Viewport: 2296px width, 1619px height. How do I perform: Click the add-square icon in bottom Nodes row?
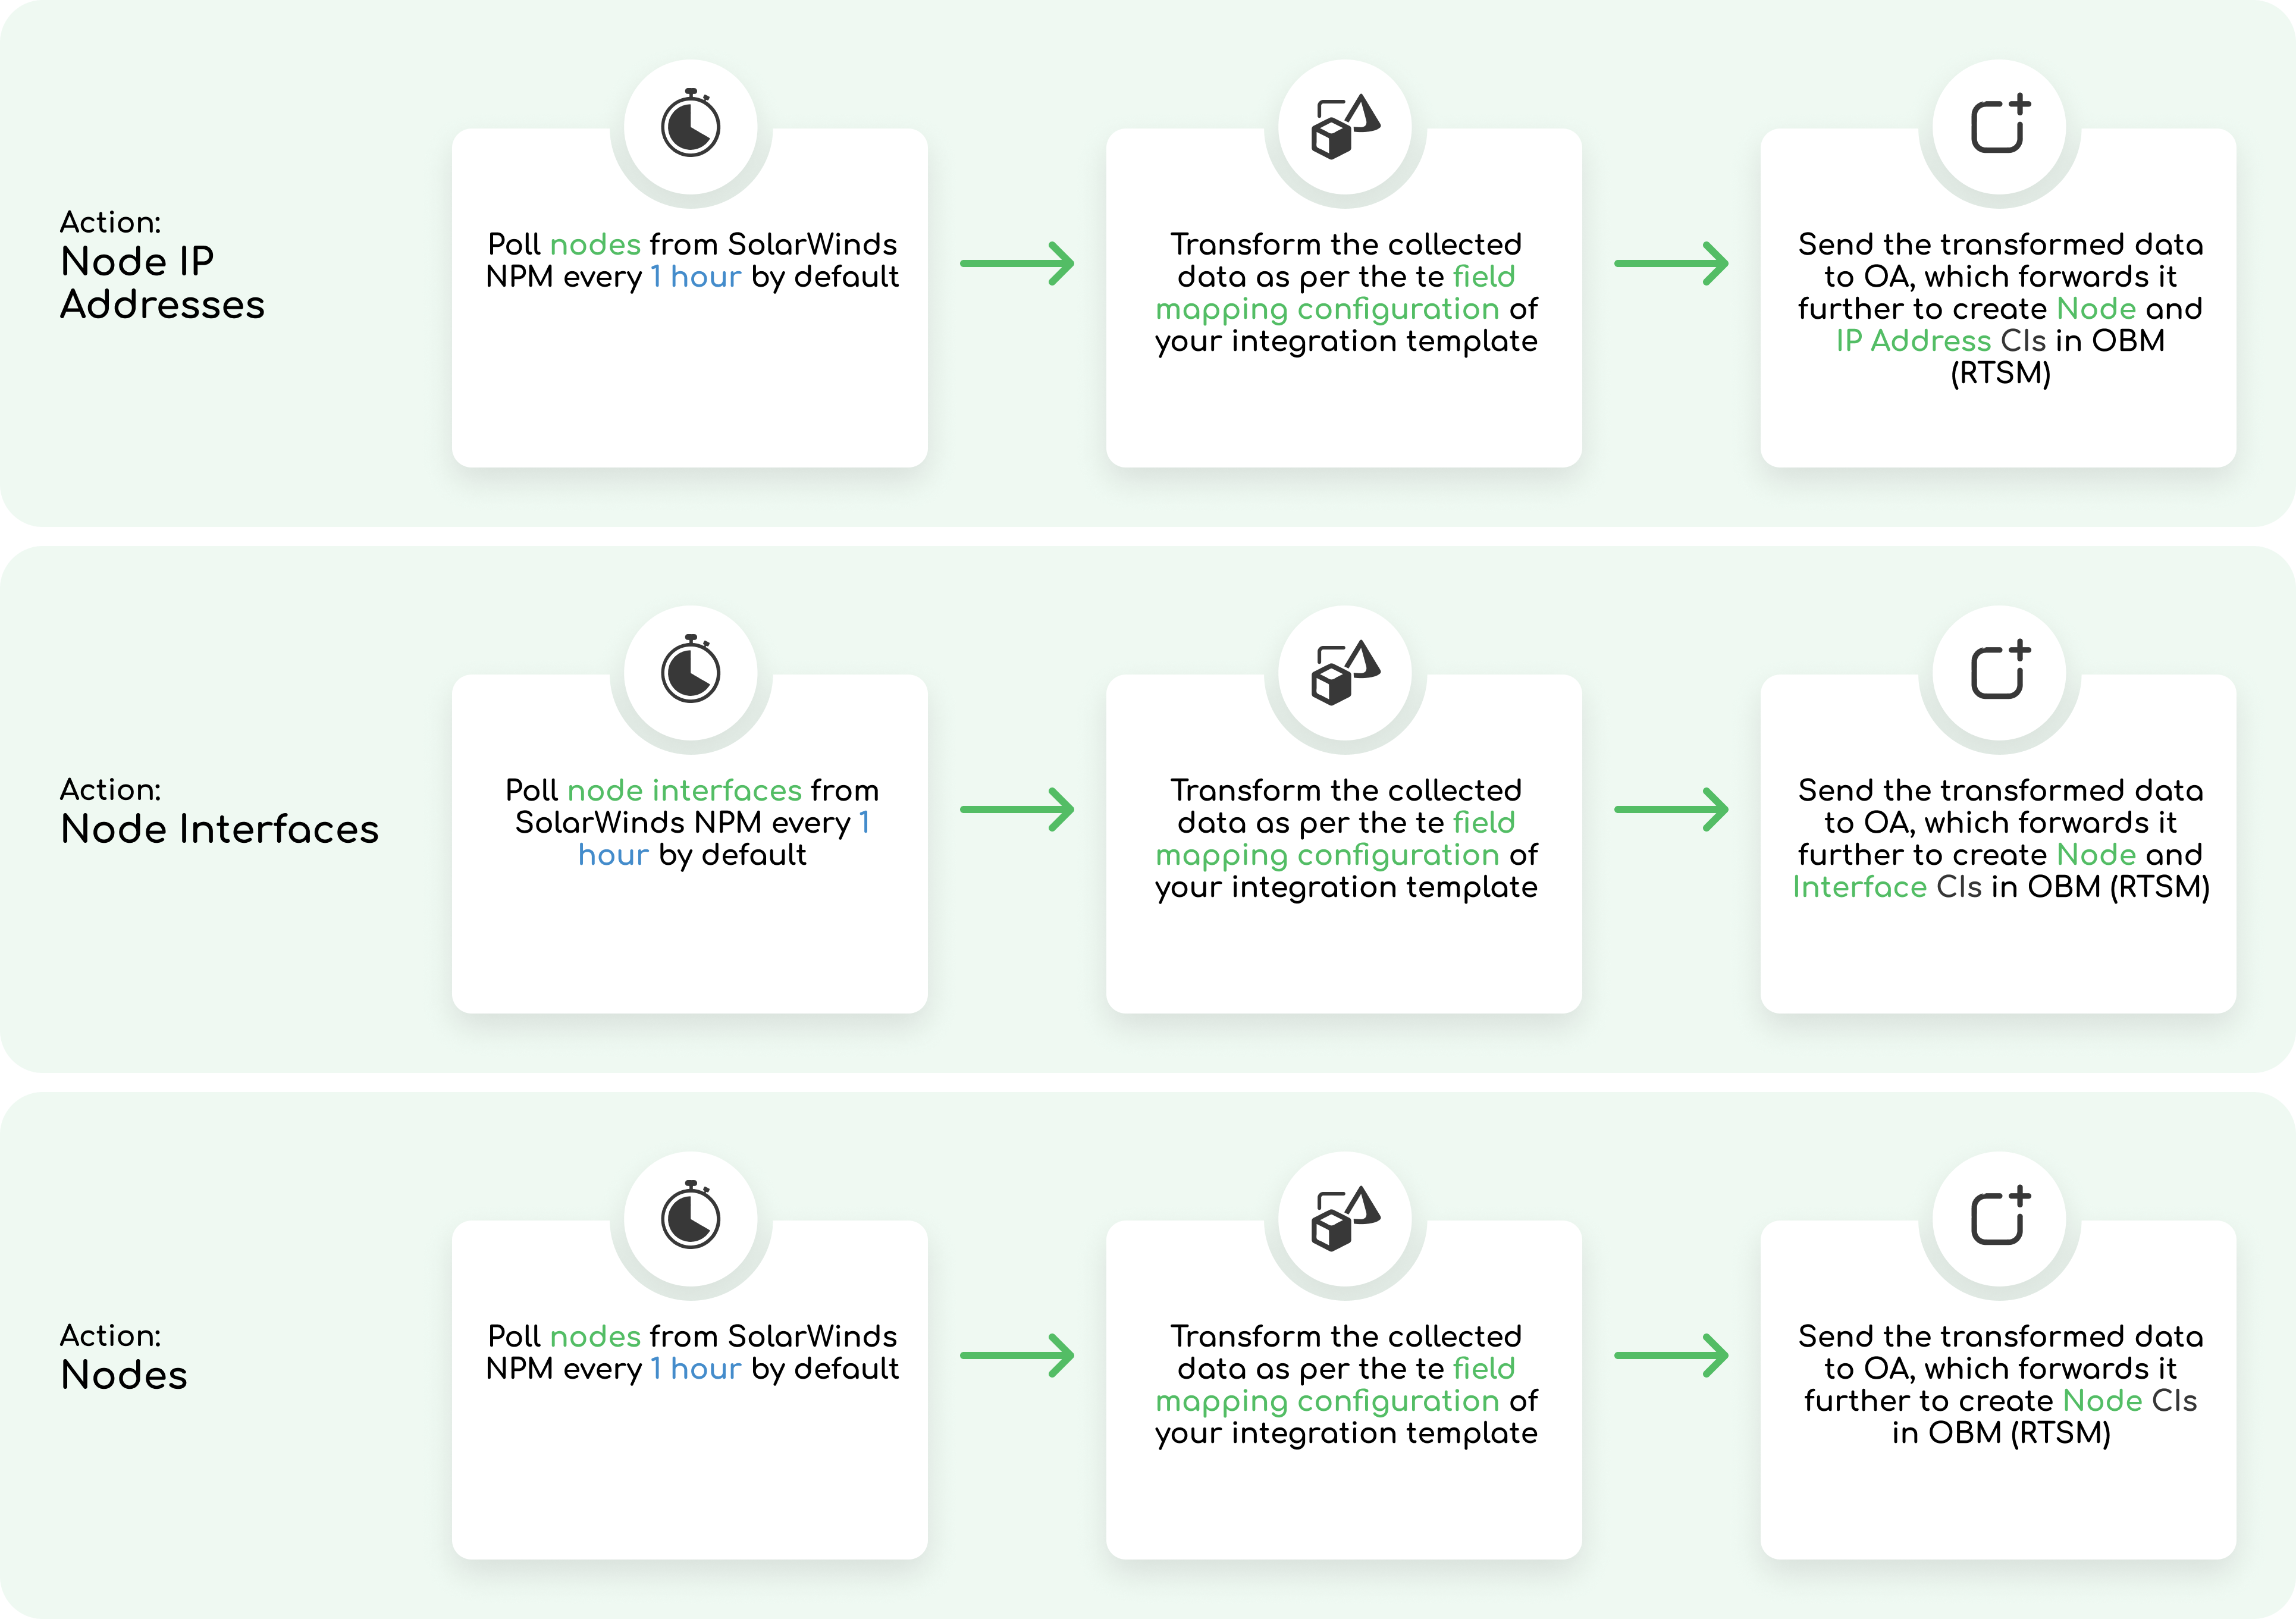tap(1999, 1217)
